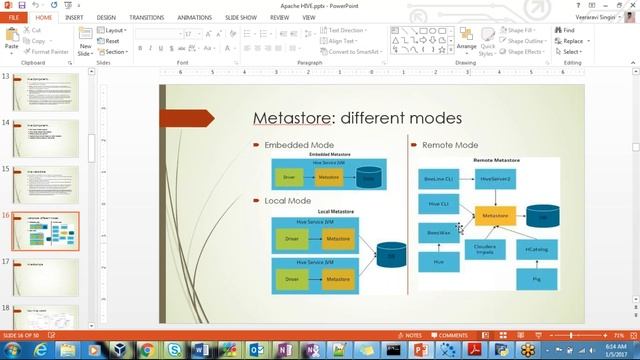Viewport: 640px width, 360px height.
Task: Click the Redo icon
Action: (x=54, y=5)
